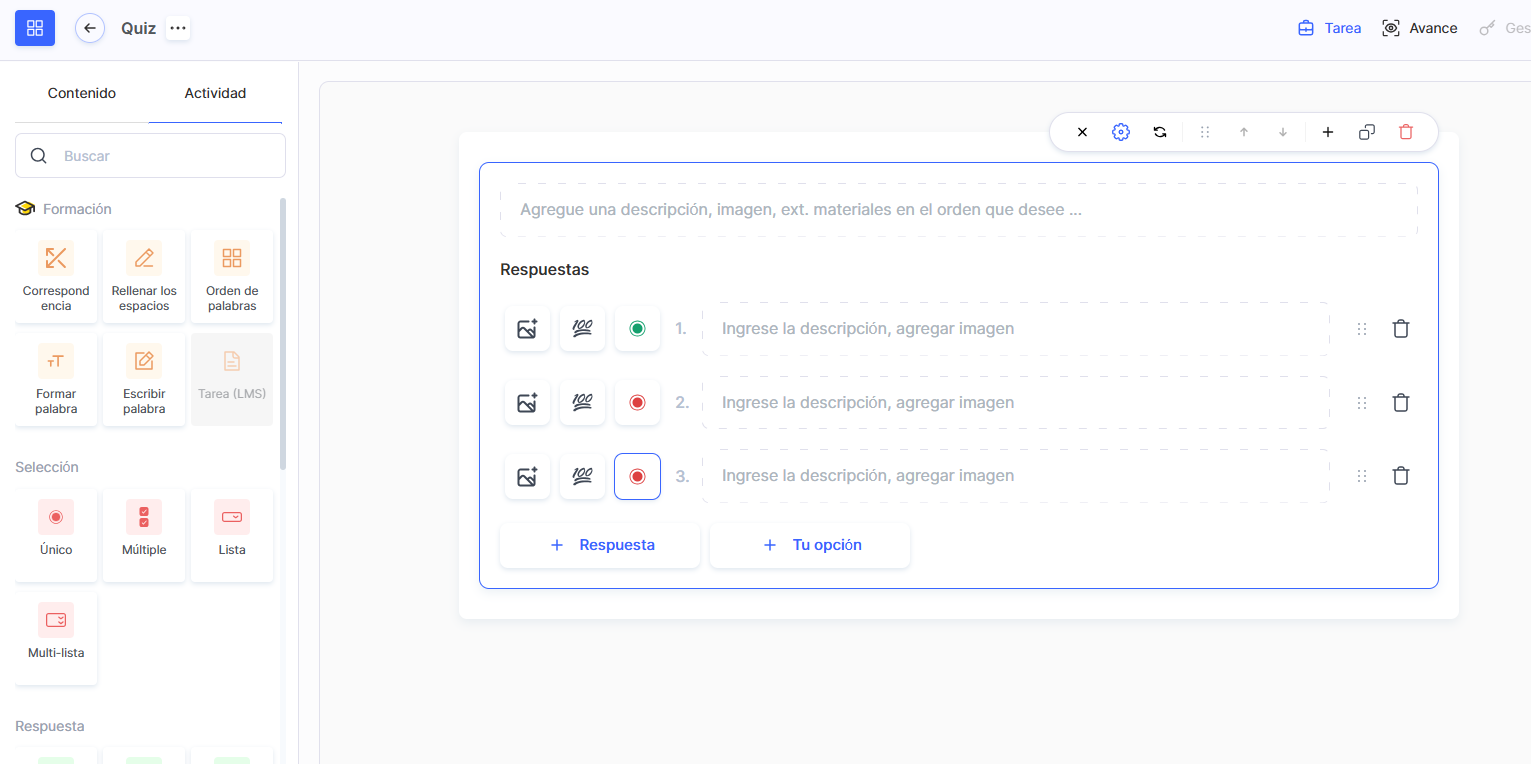Screen dimensions: 1531x764
Task: Set score points for answer 2
Action: click(582, 403)
